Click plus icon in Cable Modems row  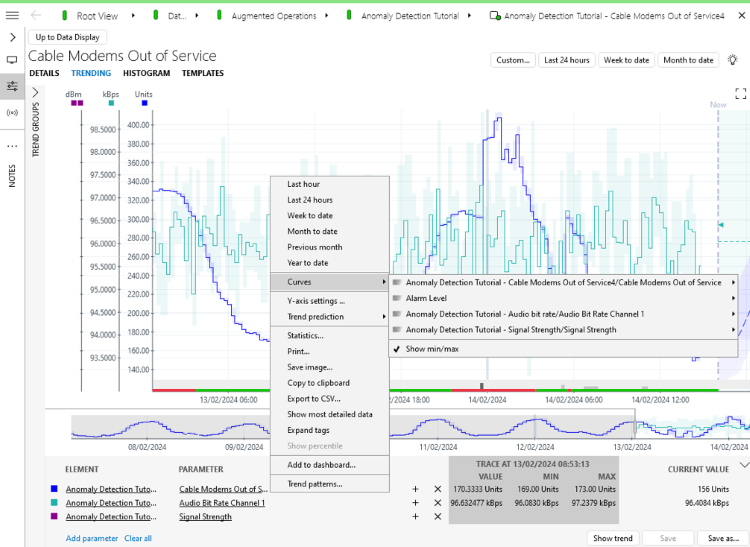tap(415, 489)
